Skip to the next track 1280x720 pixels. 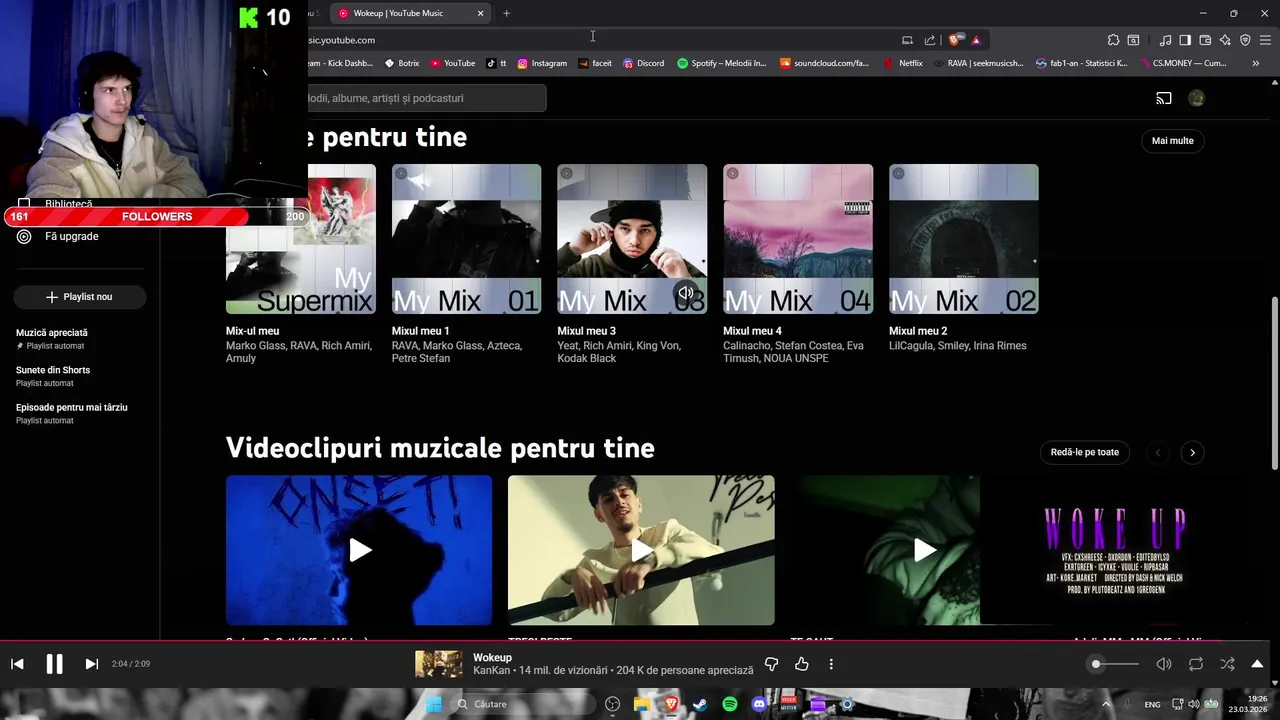pos(91,664)
